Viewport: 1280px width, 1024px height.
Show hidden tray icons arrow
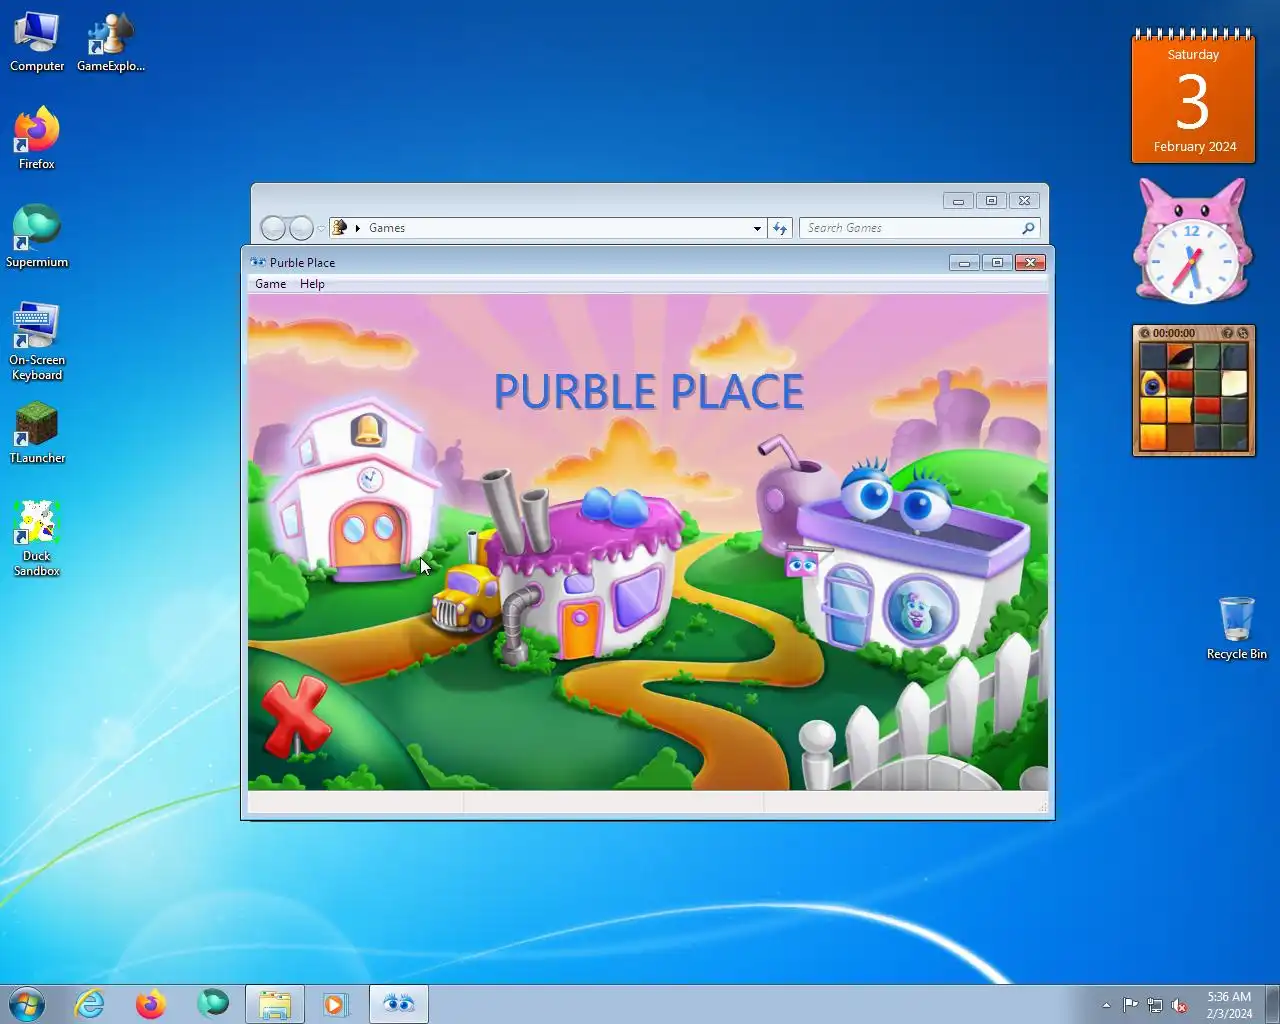pos(1106,1005)
